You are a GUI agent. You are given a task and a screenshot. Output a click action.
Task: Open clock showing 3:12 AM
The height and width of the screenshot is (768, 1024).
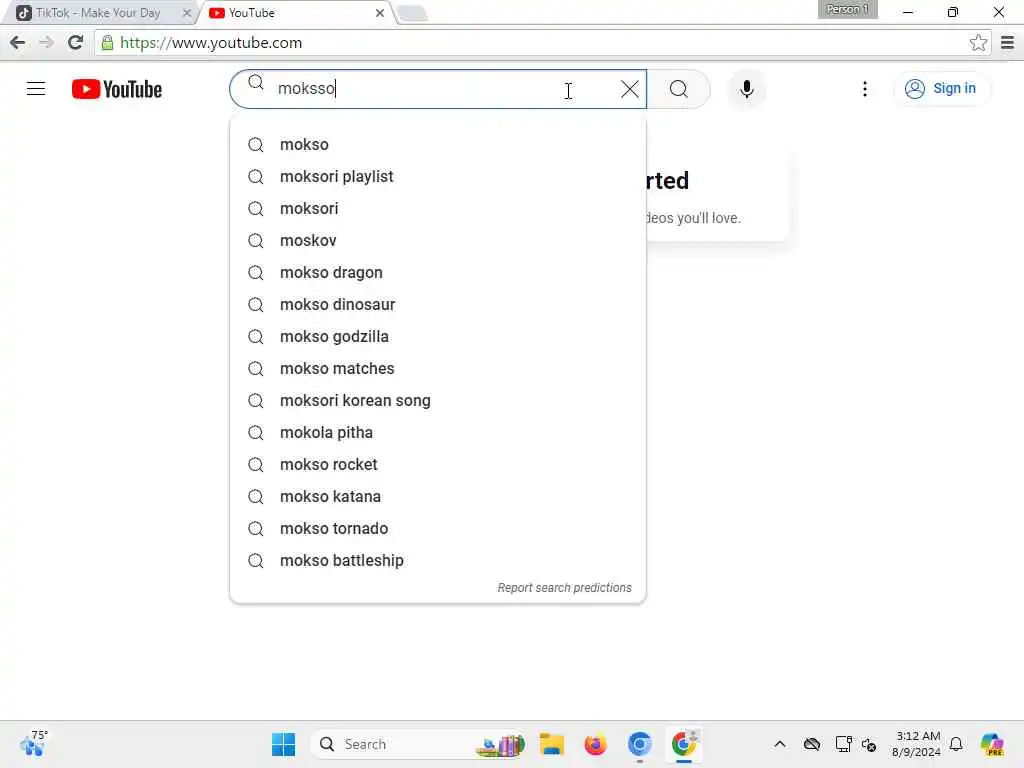pyautogui.click(x=916, y=744)
